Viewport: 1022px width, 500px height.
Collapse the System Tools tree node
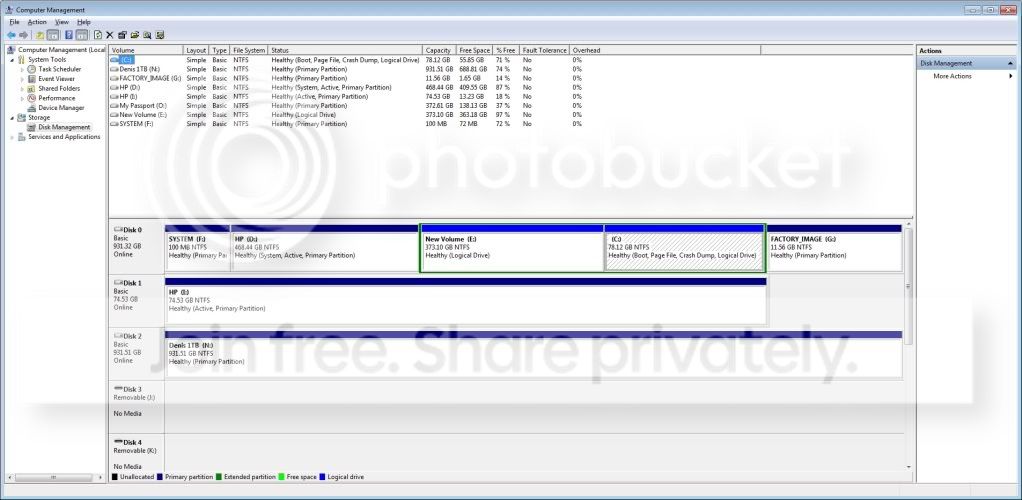(x=12, y=59)
